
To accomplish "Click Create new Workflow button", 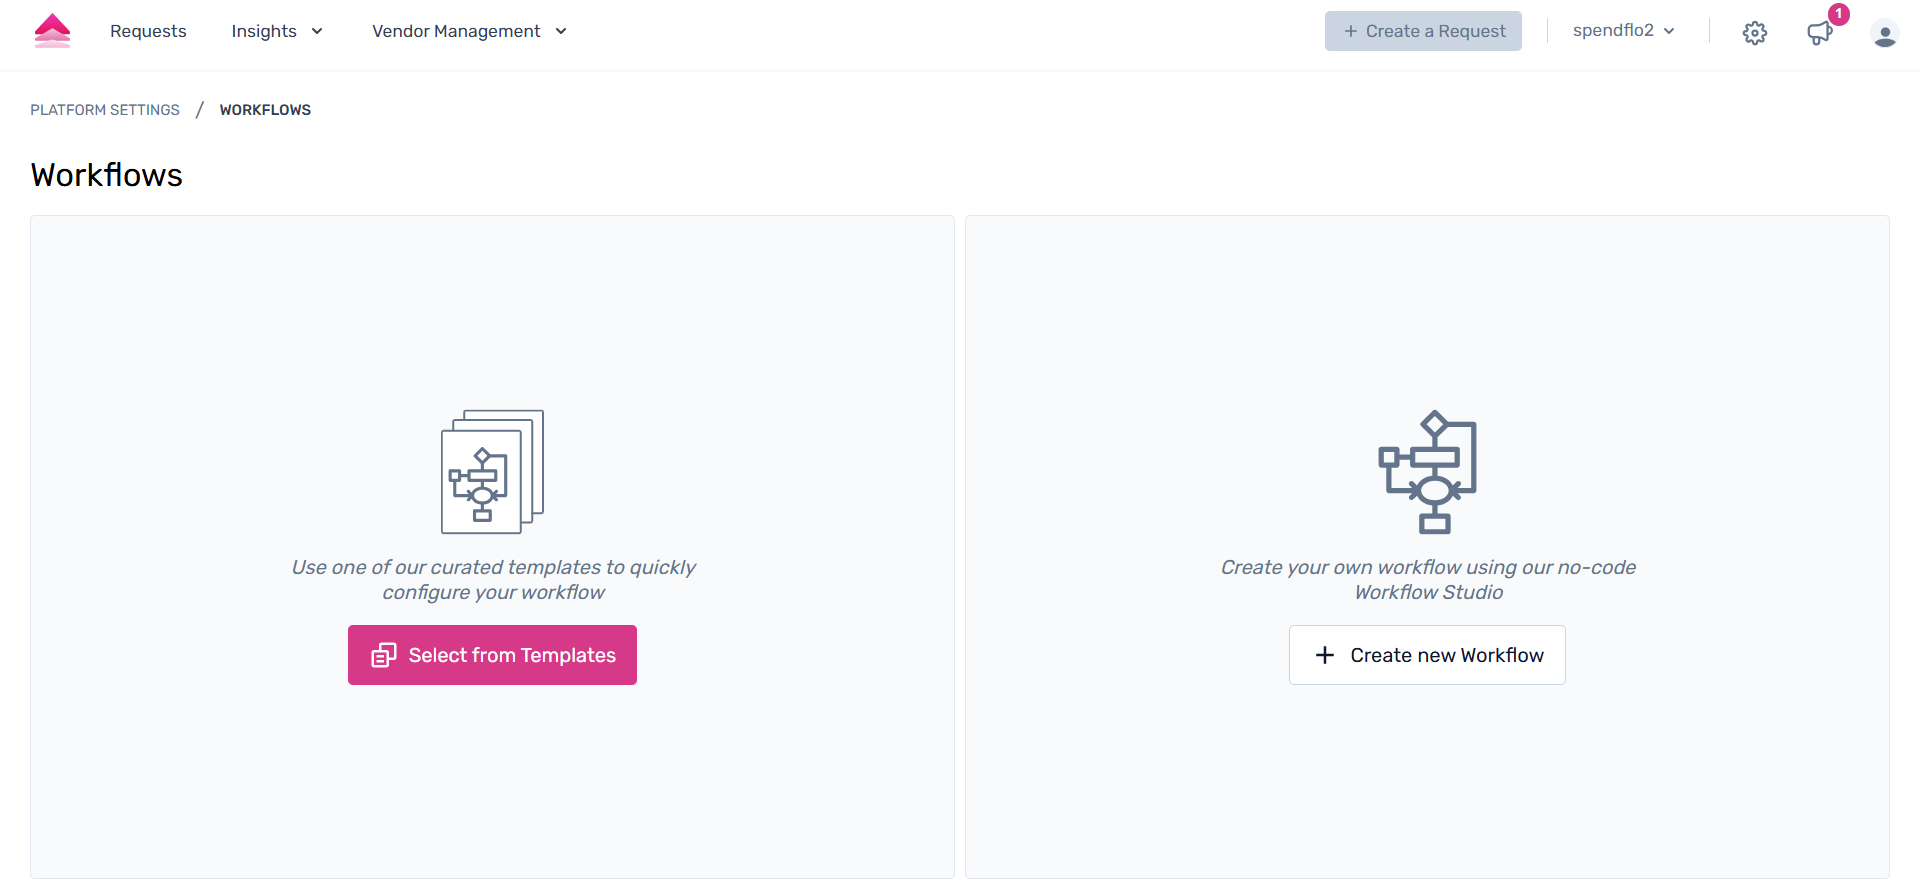I will (x=1427, y=655).
